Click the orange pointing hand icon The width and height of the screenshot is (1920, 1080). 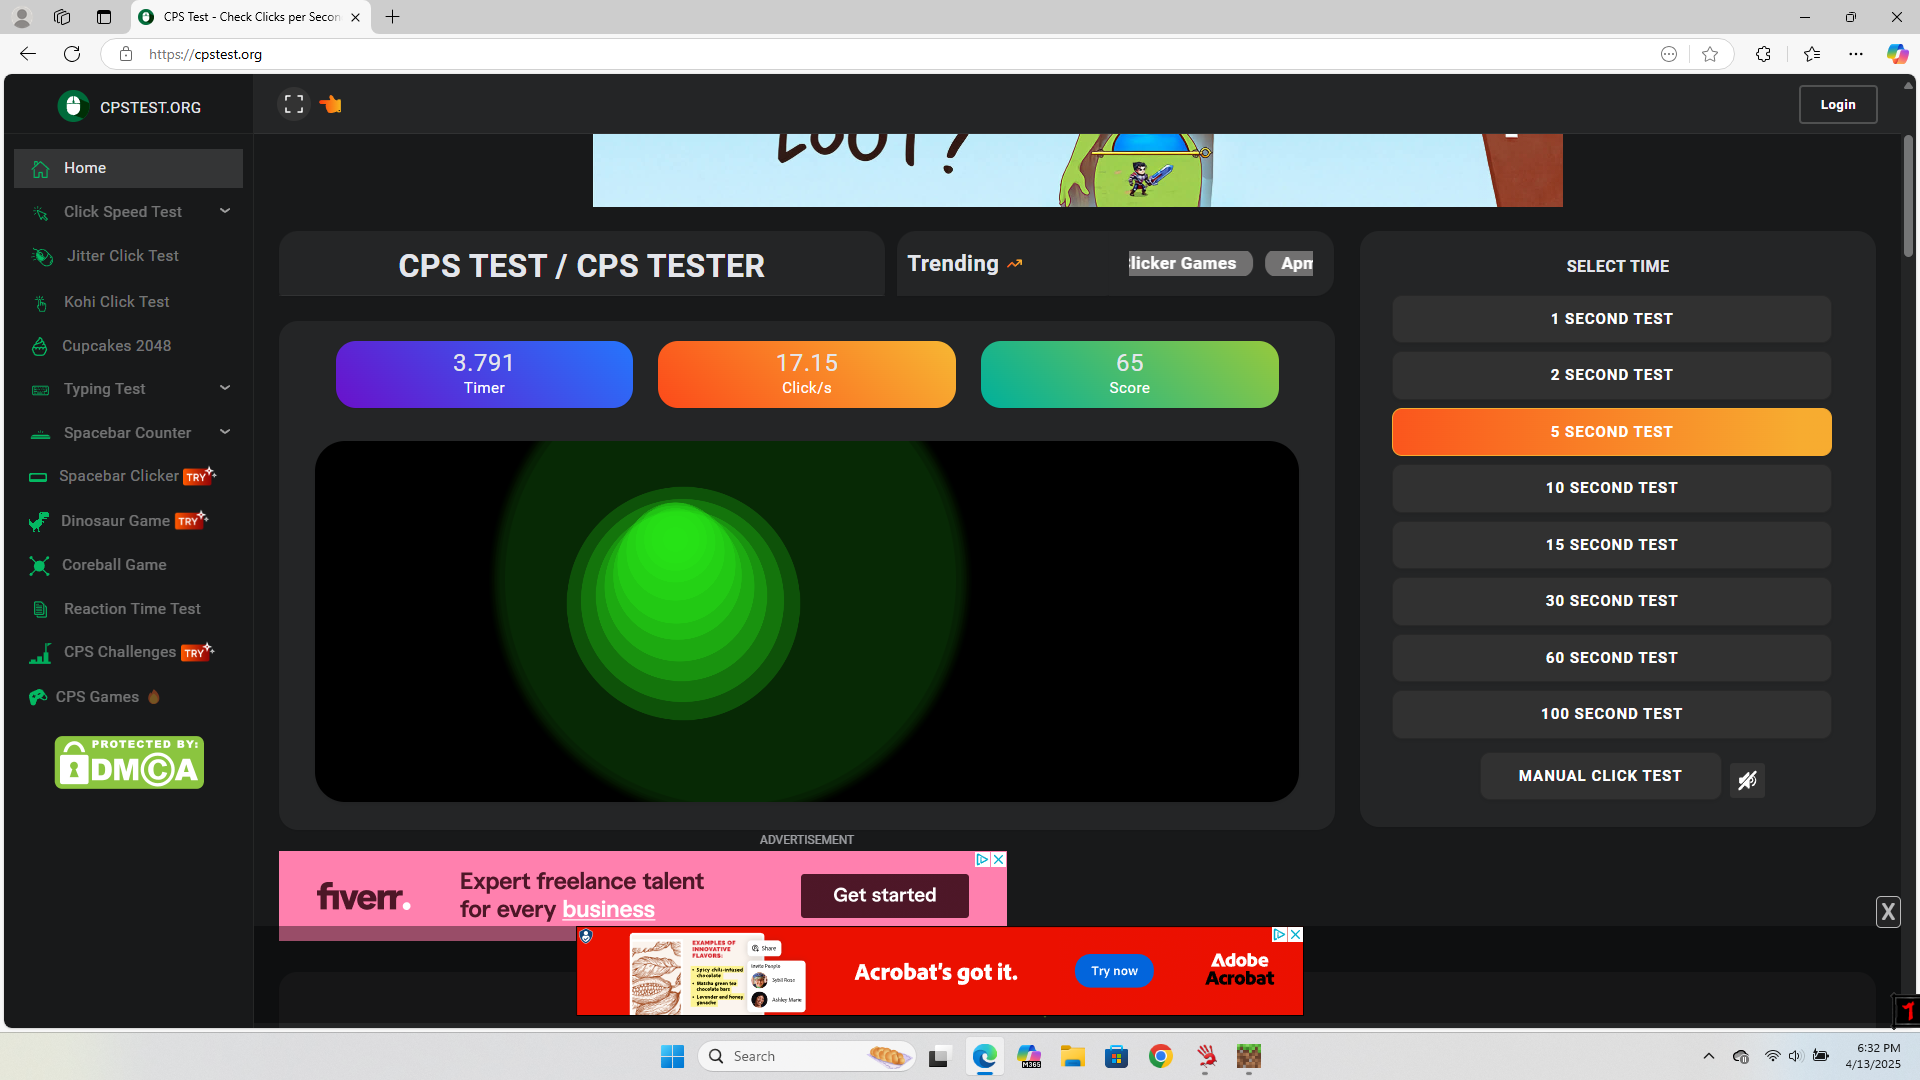click(x=330, y=104)
